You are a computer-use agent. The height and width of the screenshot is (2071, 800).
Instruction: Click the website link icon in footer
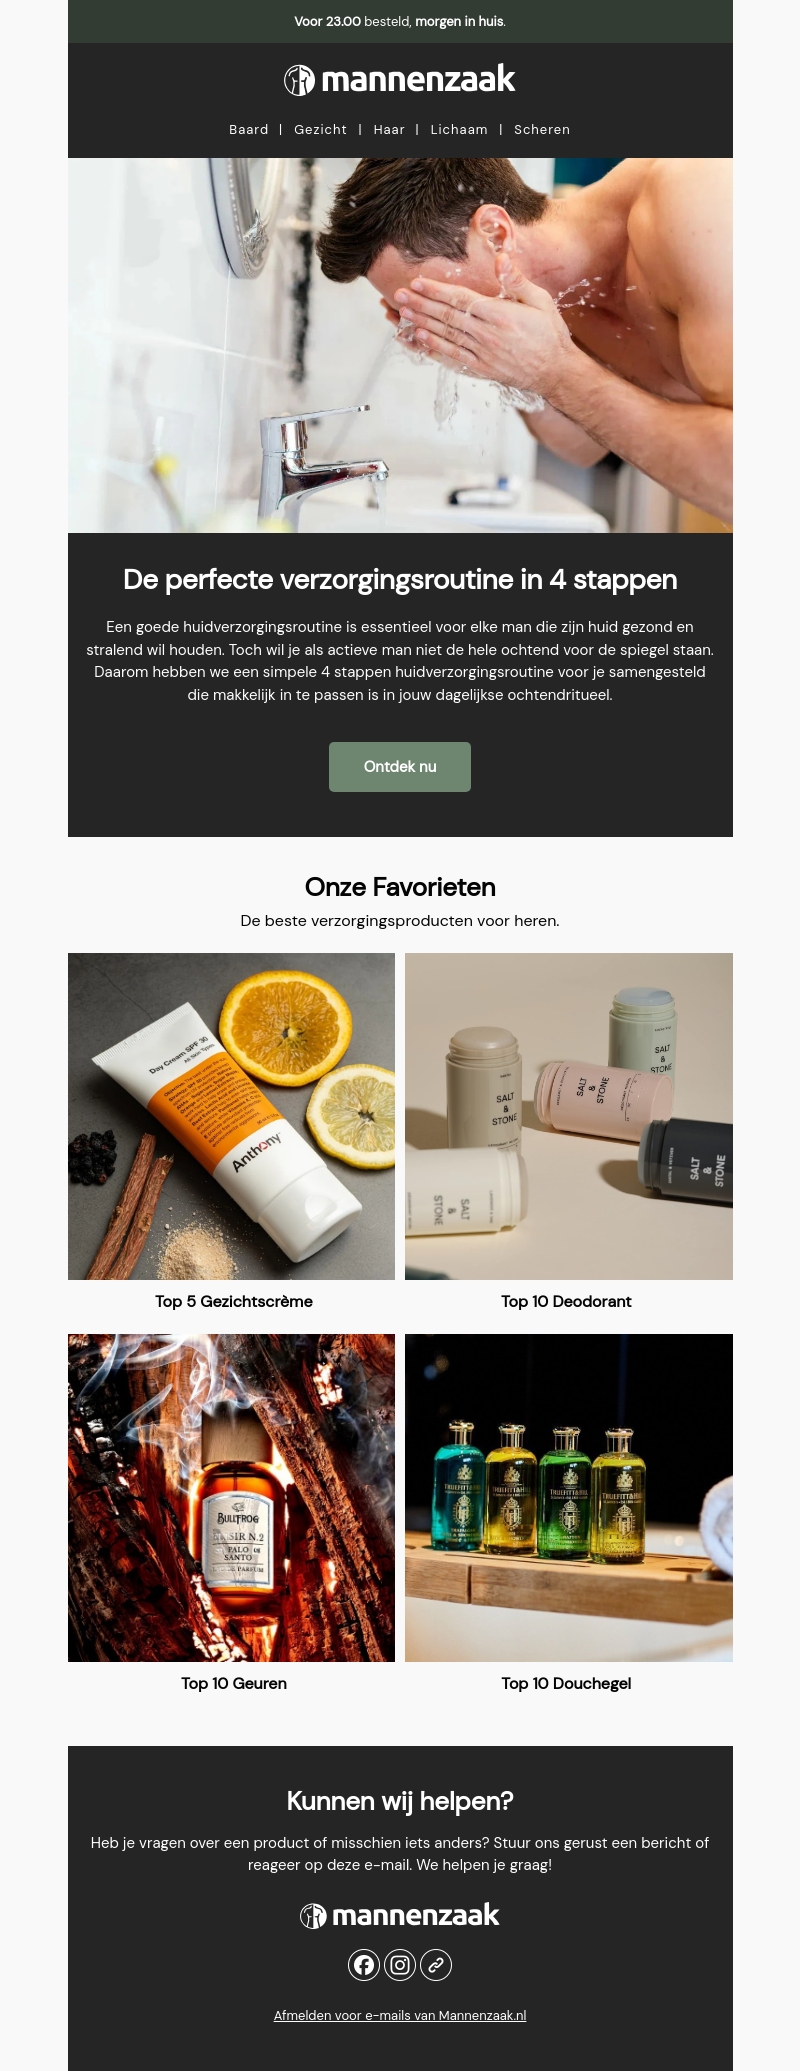436,1965
